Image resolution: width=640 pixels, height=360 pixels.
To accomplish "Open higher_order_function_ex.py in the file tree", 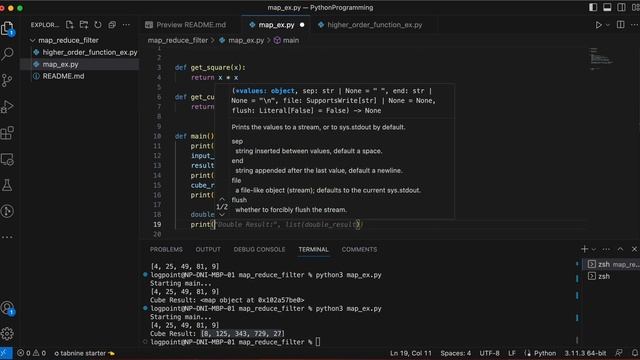I will coord(90,52).
